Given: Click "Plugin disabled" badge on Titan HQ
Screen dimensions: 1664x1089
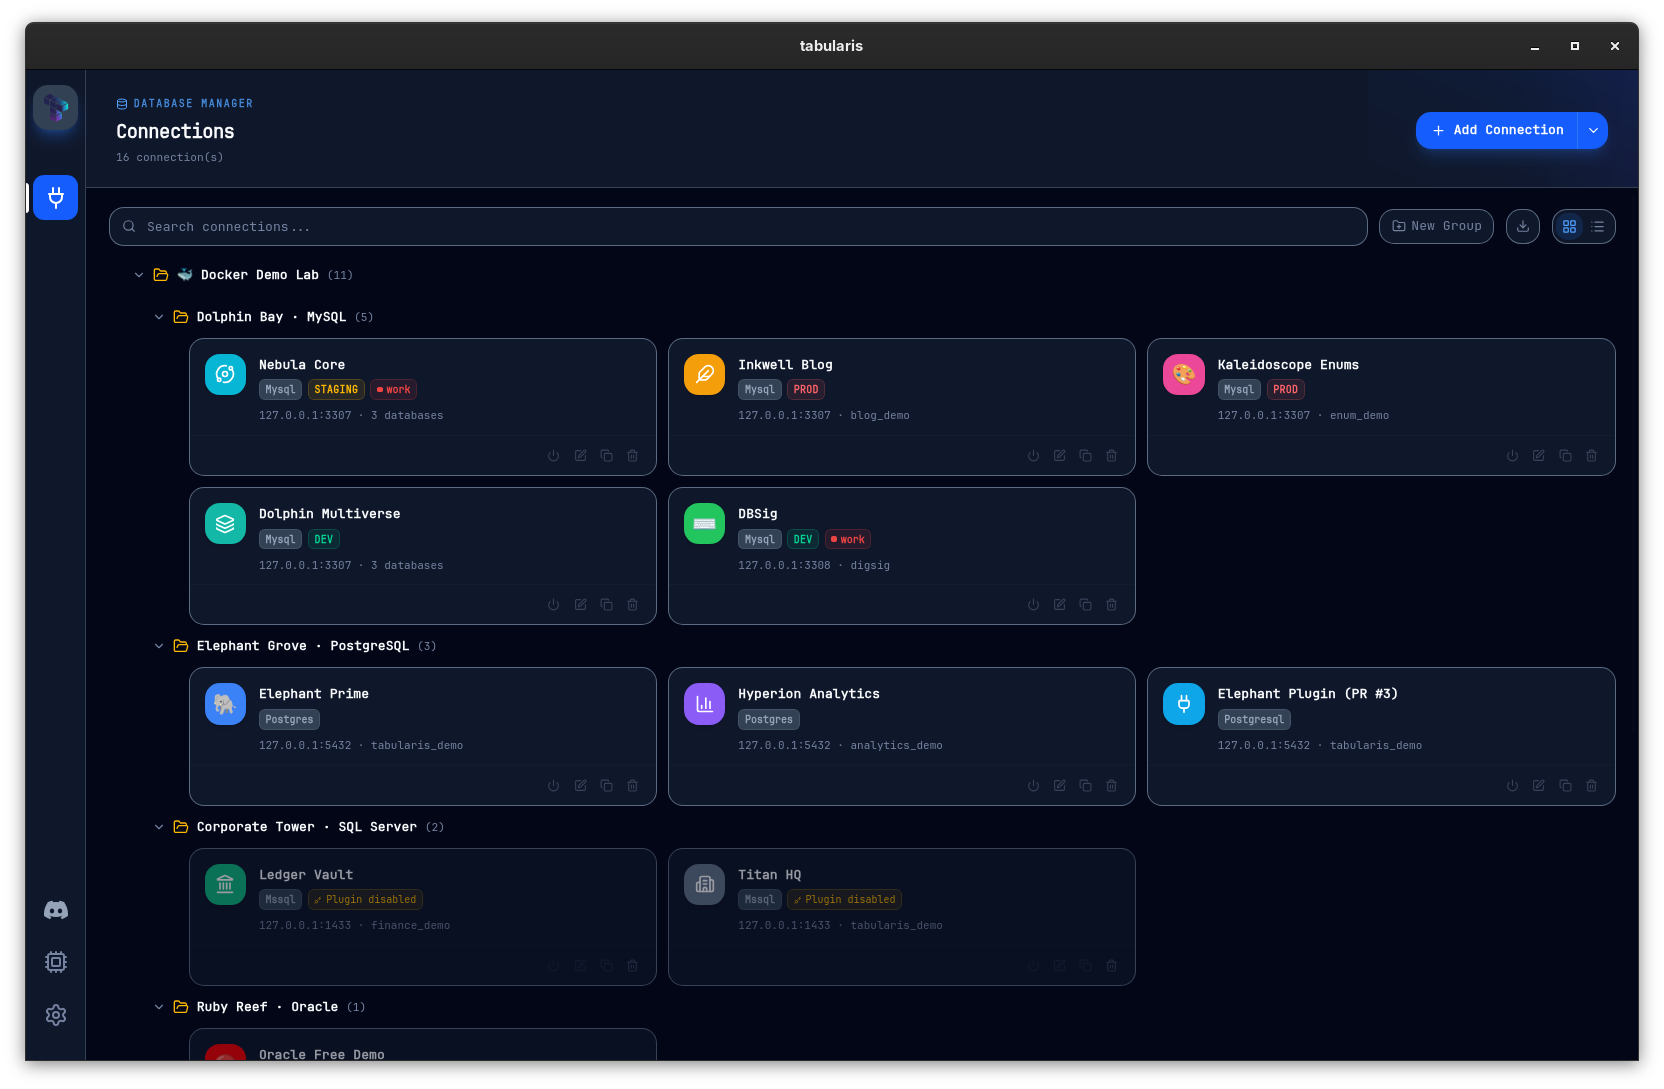Looking at the screenshot, I should (x=845, y=900).
